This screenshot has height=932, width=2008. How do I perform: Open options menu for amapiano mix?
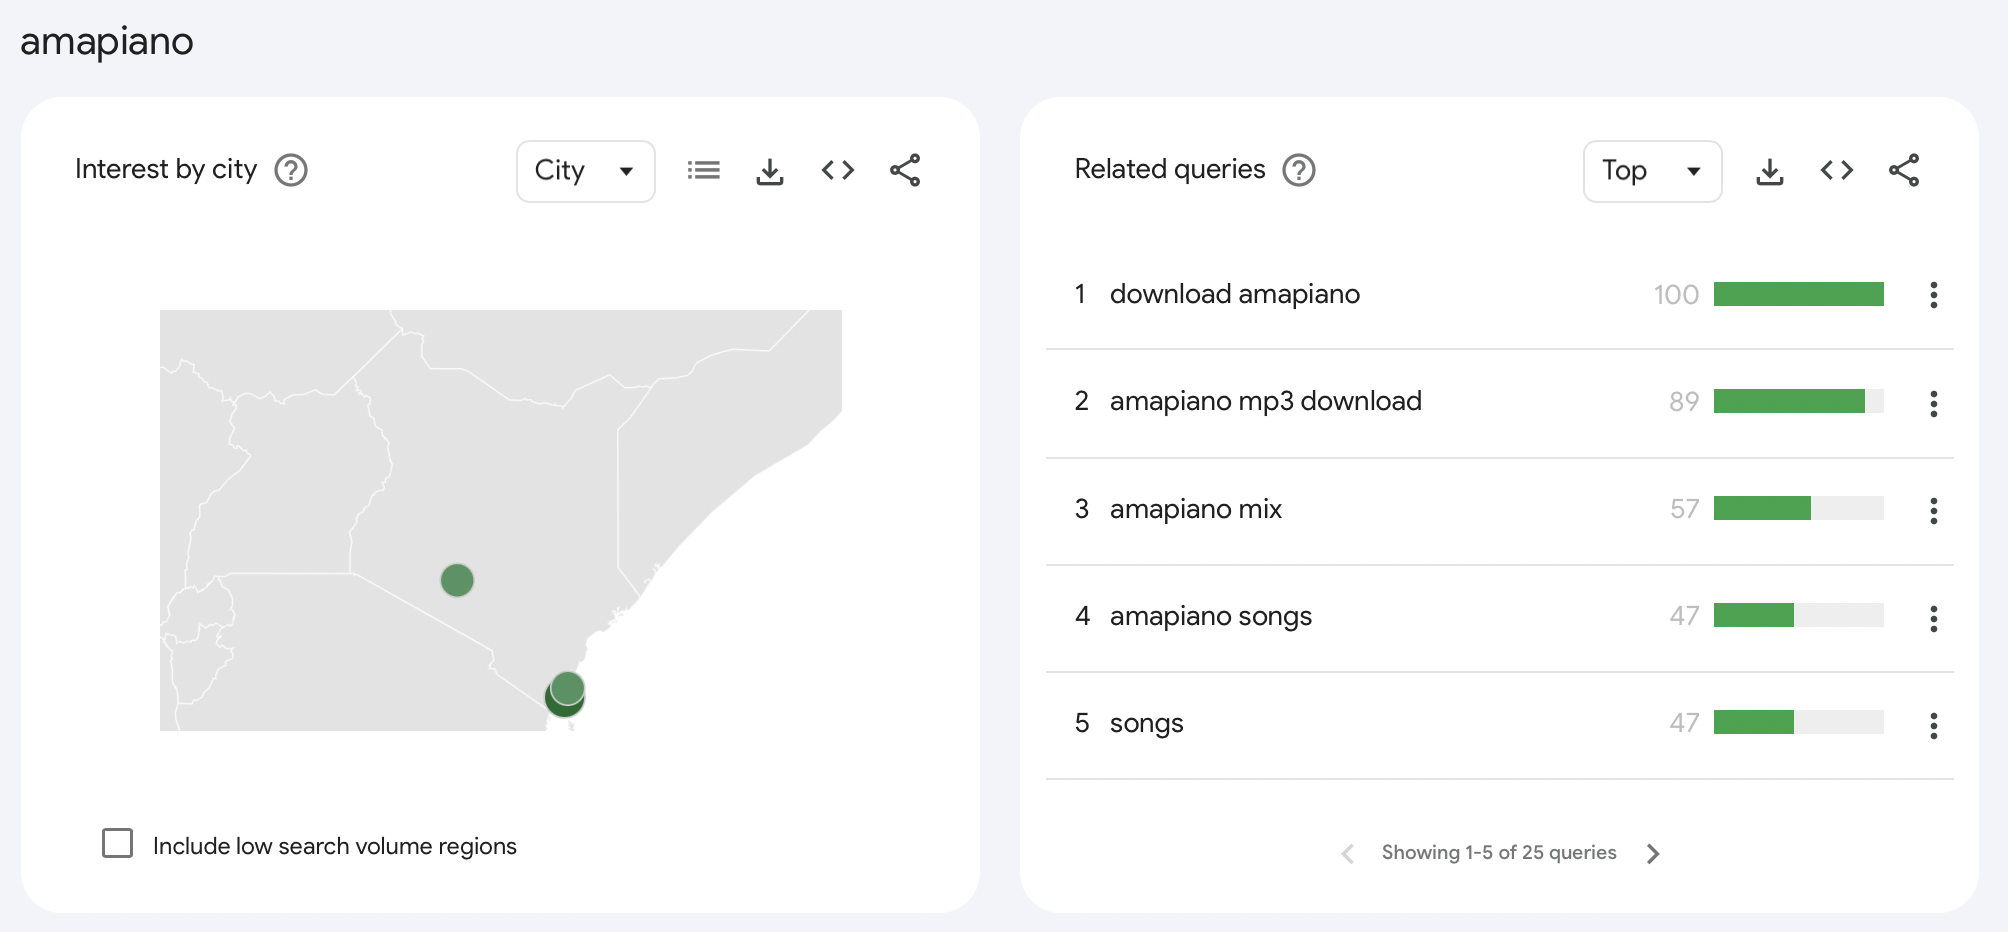point(1933,510)
